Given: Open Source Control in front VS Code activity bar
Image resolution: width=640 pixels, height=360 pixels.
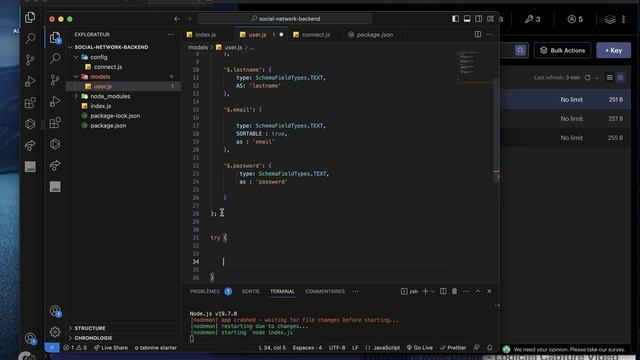Looking at the screenshot, I should coord(55,80).
